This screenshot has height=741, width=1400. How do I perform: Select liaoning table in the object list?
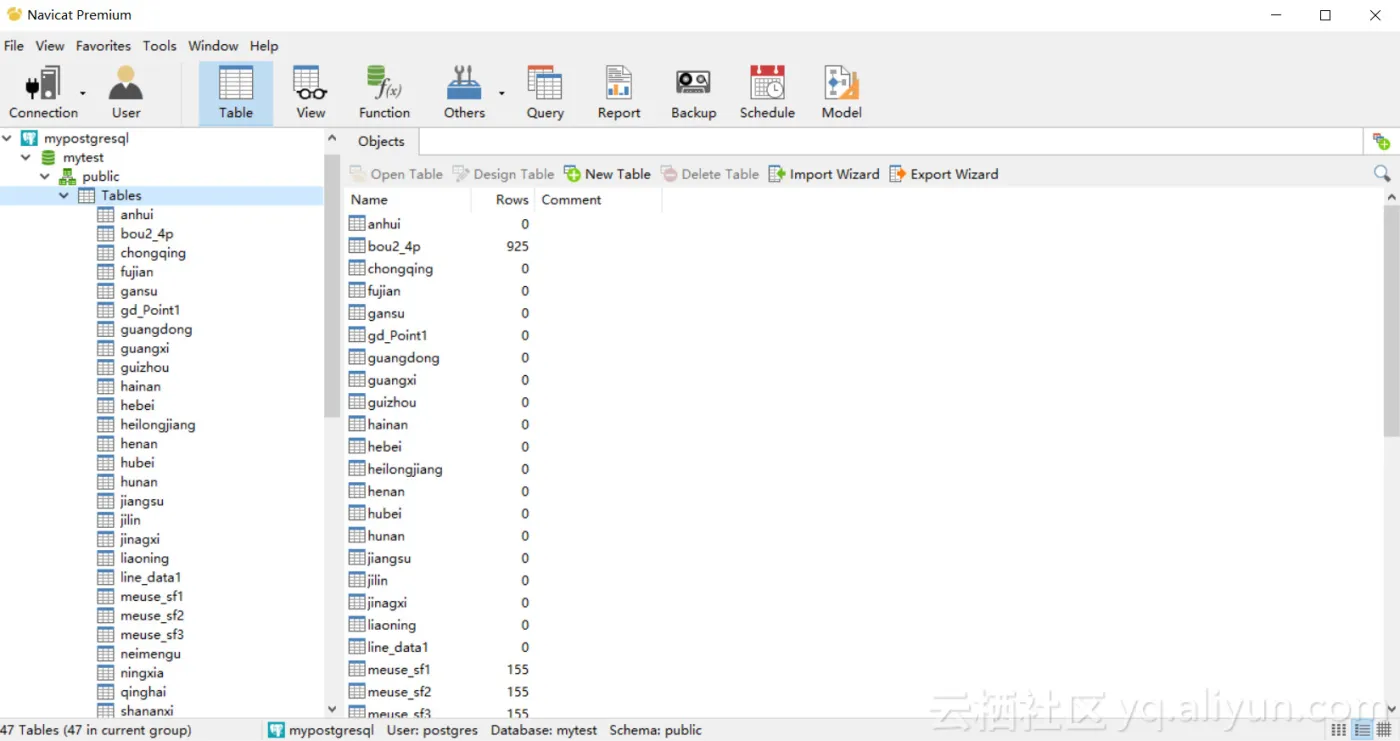(391, 625)
